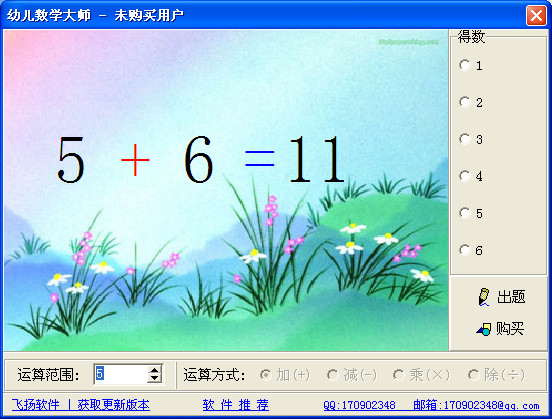Screen dimensions: 552x419
Task: Open the 软件推荐 link
Action: pyautogui.click(x=236, y=405)
